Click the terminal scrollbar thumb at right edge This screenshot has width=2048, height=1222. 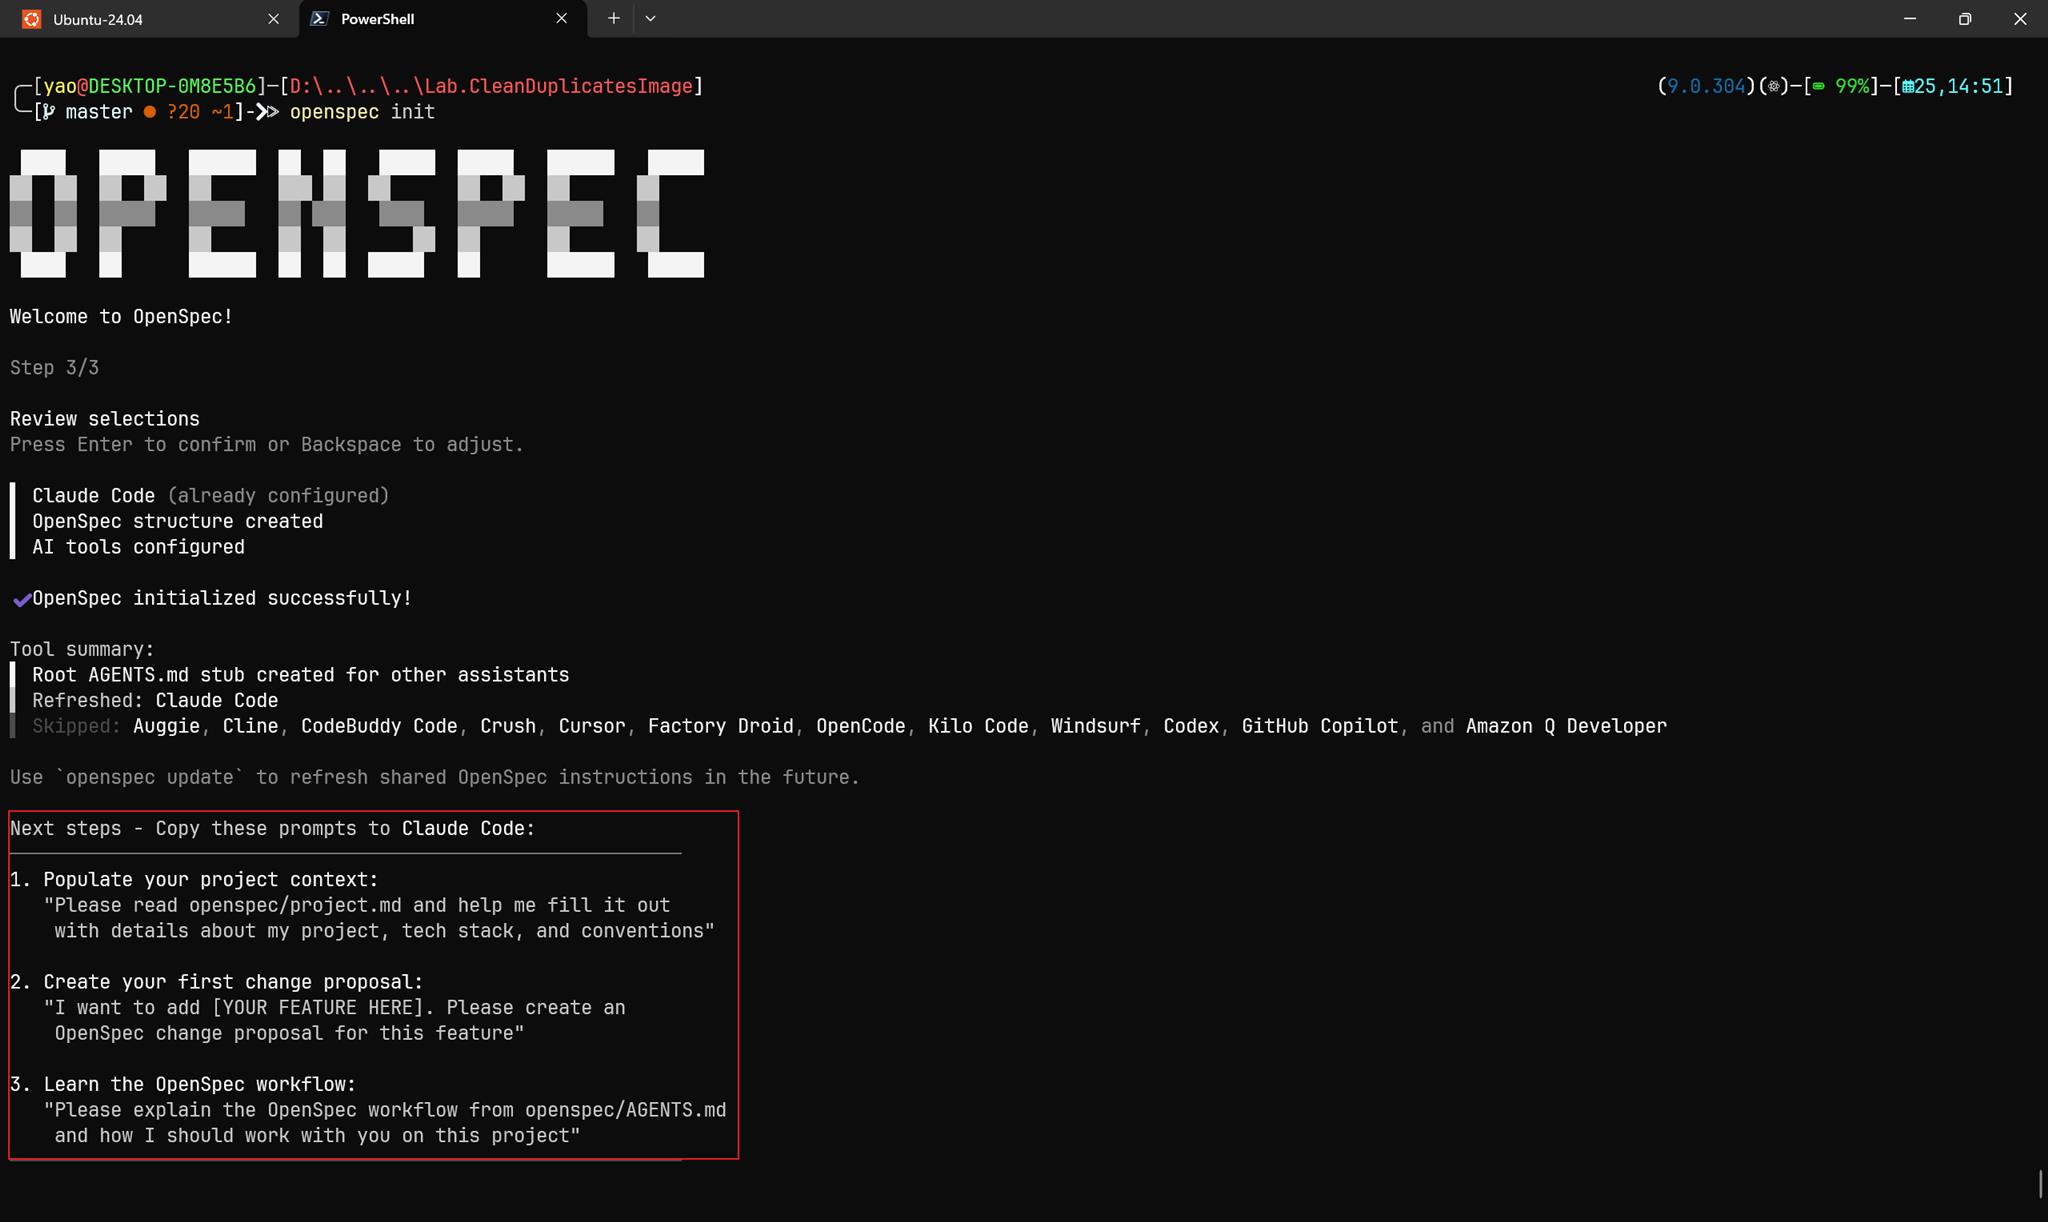2039,1183
